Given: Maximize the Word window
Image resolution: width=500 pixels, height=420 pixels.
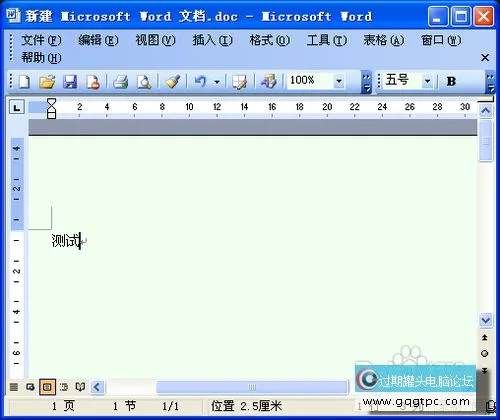Looking at the screenshot, I should point(461,16).
